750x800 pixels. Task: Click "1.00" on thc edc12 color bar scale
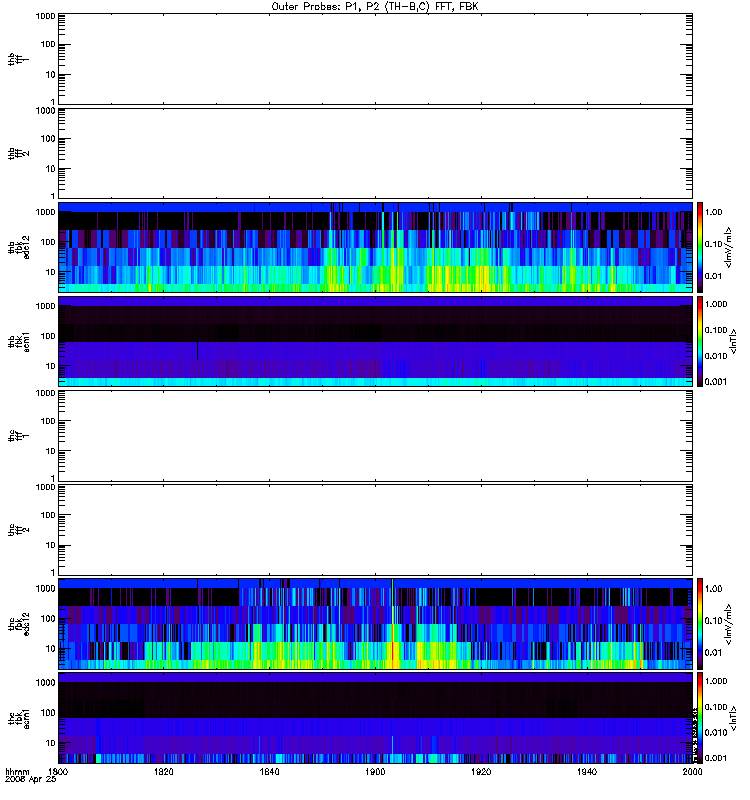coord(713,588)
